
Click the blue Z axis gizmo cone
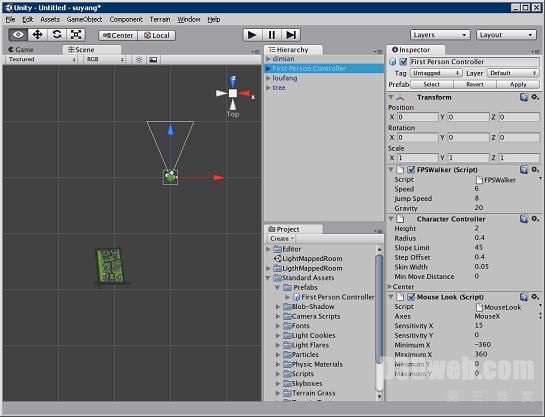pos(233,81)
